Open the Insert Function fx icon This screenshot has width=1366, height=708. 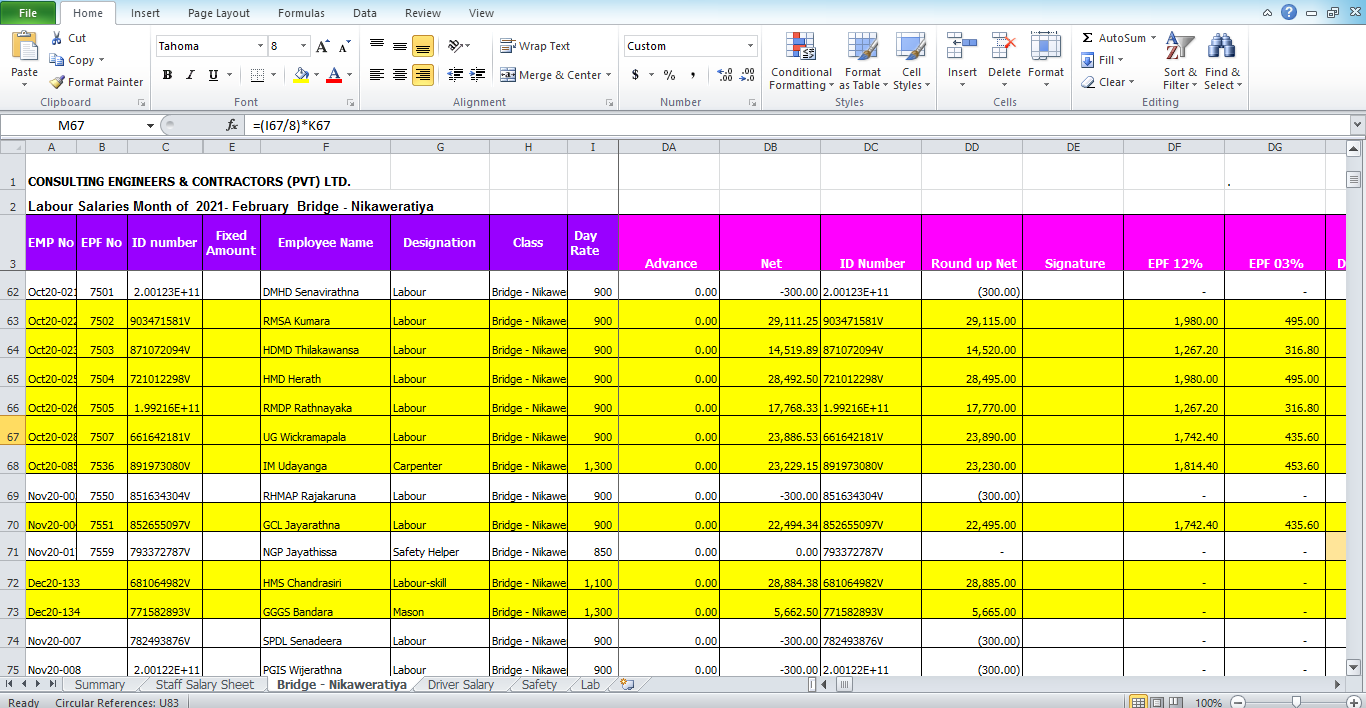click(232, 125)
